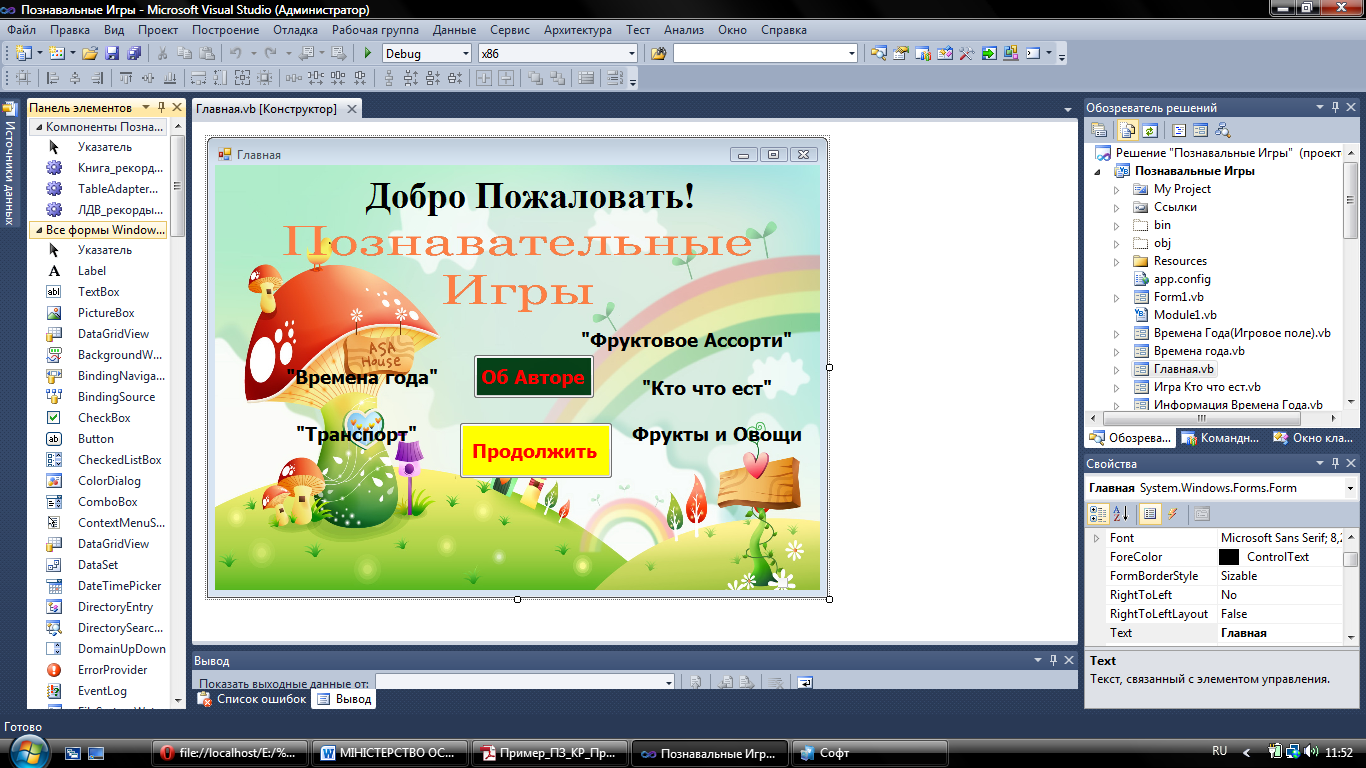The width and height of the screenshot is (1366, 768).
Task: Click the Save All toolbar icon
Action: tap(133, 53)
